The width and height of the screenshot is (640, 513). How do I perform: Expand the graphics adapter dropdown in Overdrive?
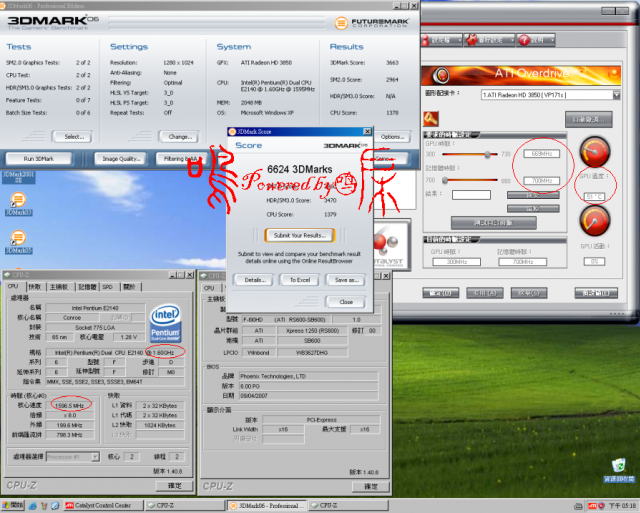coord(616,95)
